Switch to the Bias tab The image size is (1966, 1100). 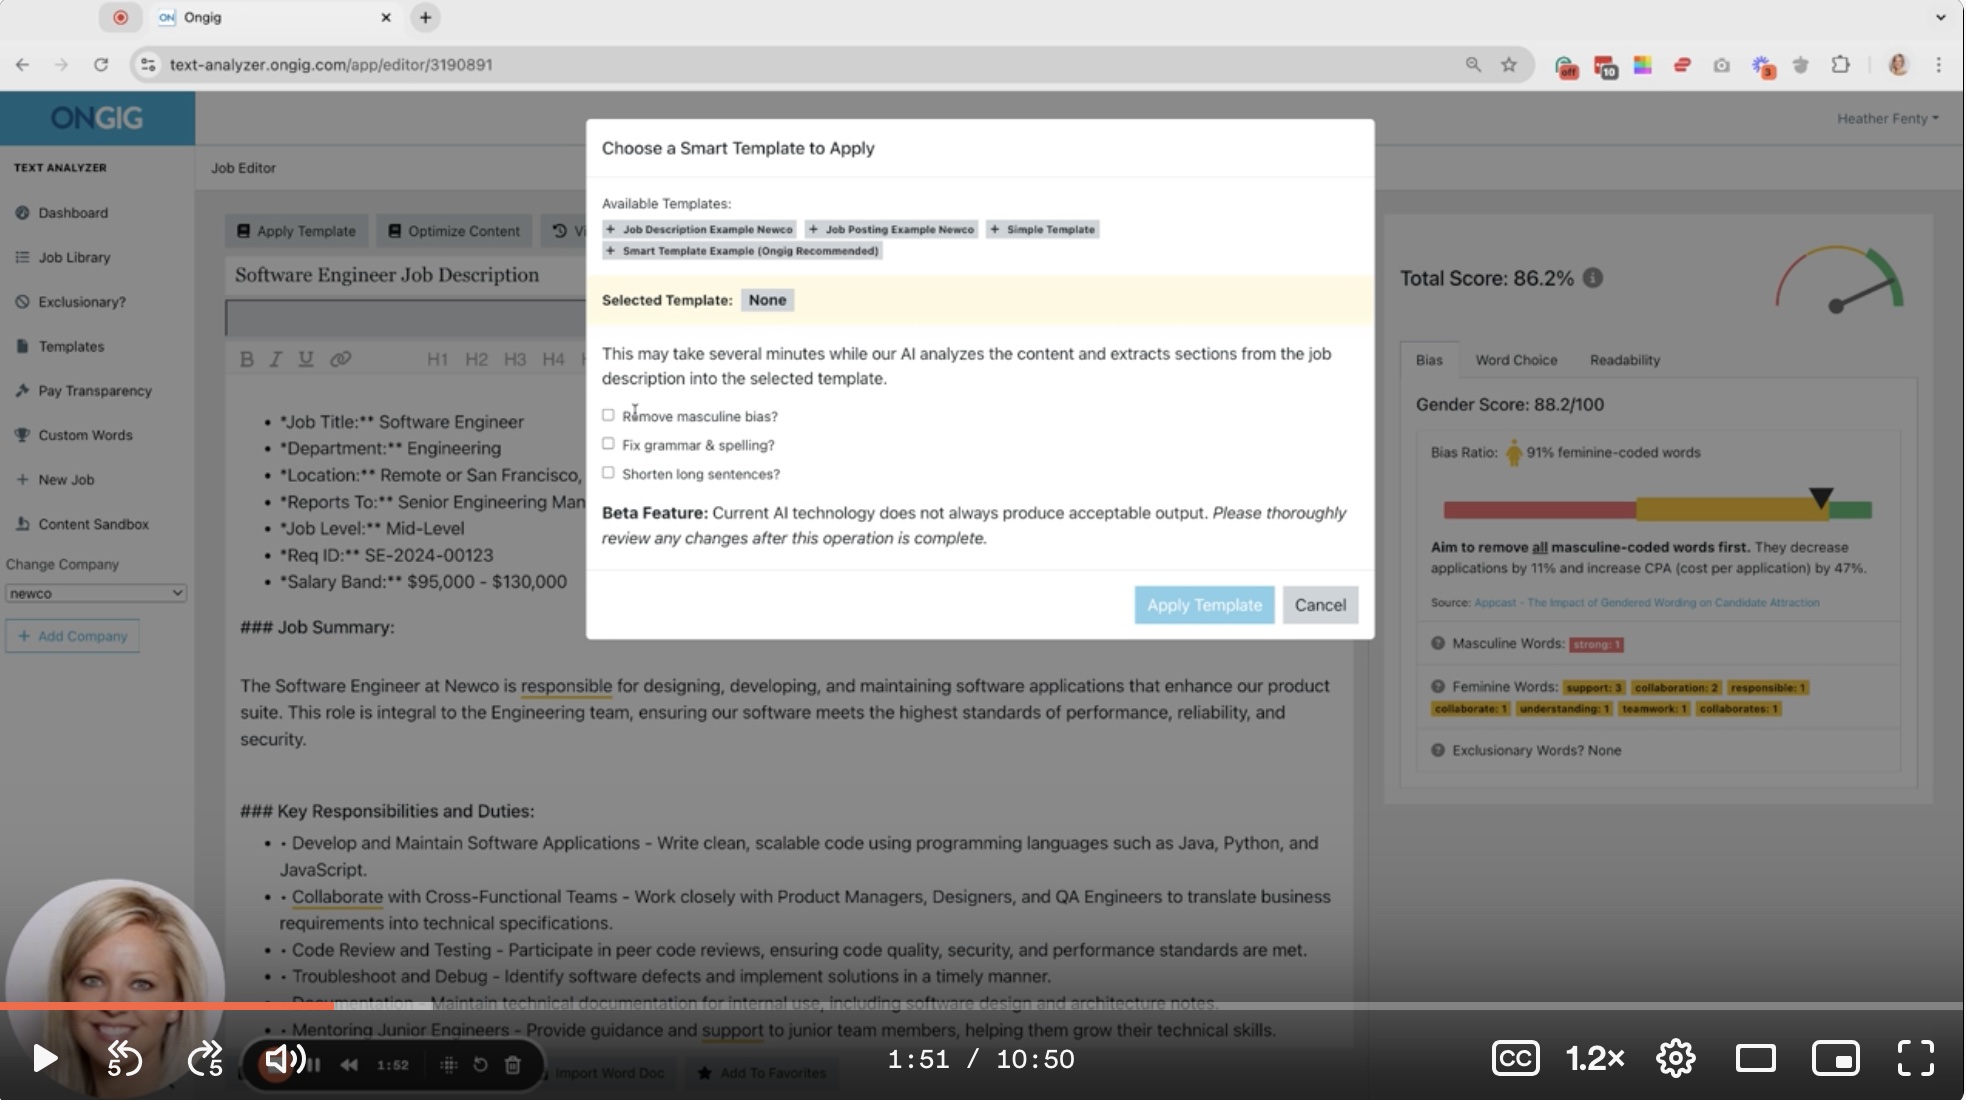[1429, 360]
